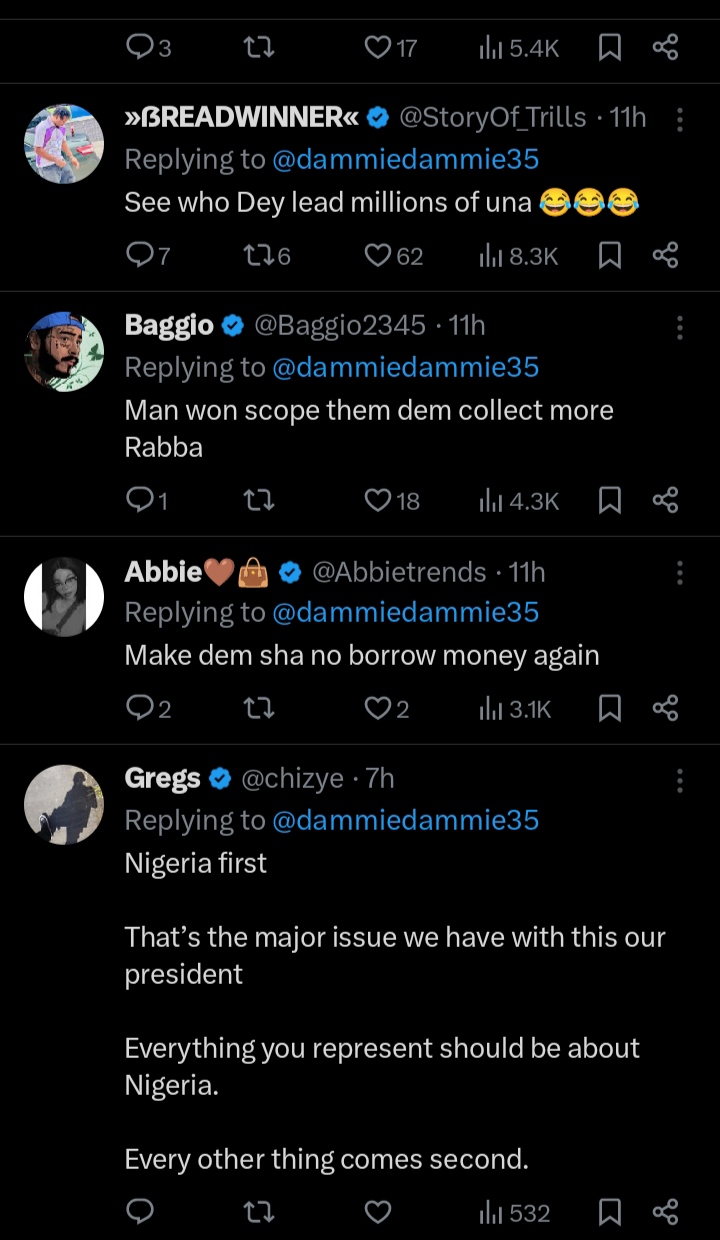Retweet Baggio's reply about Rabba
Viewport: 720px width, 1240px height.
(259, 501)
